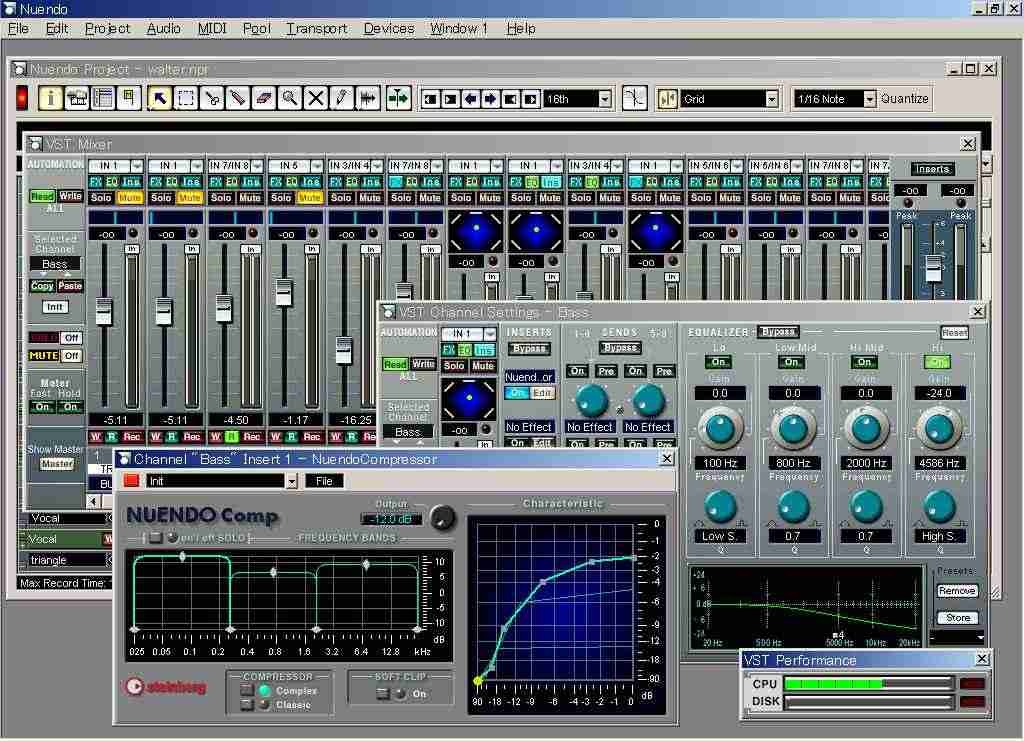Click the master fader in the mixer

coord(933,268)
